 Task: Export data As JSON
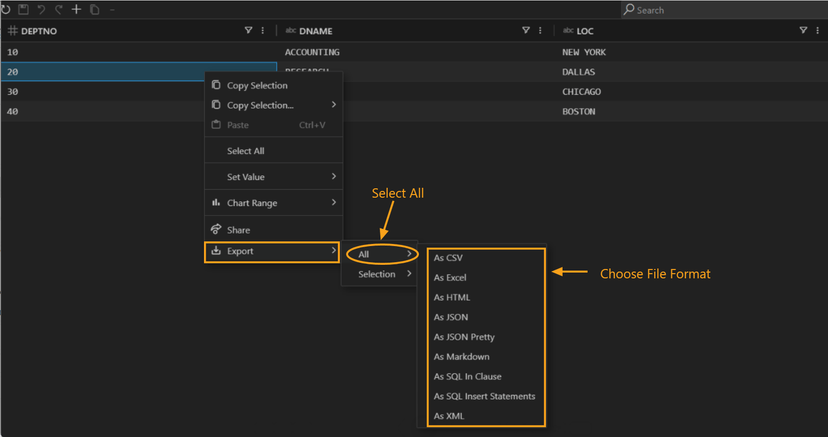point(485,317)
